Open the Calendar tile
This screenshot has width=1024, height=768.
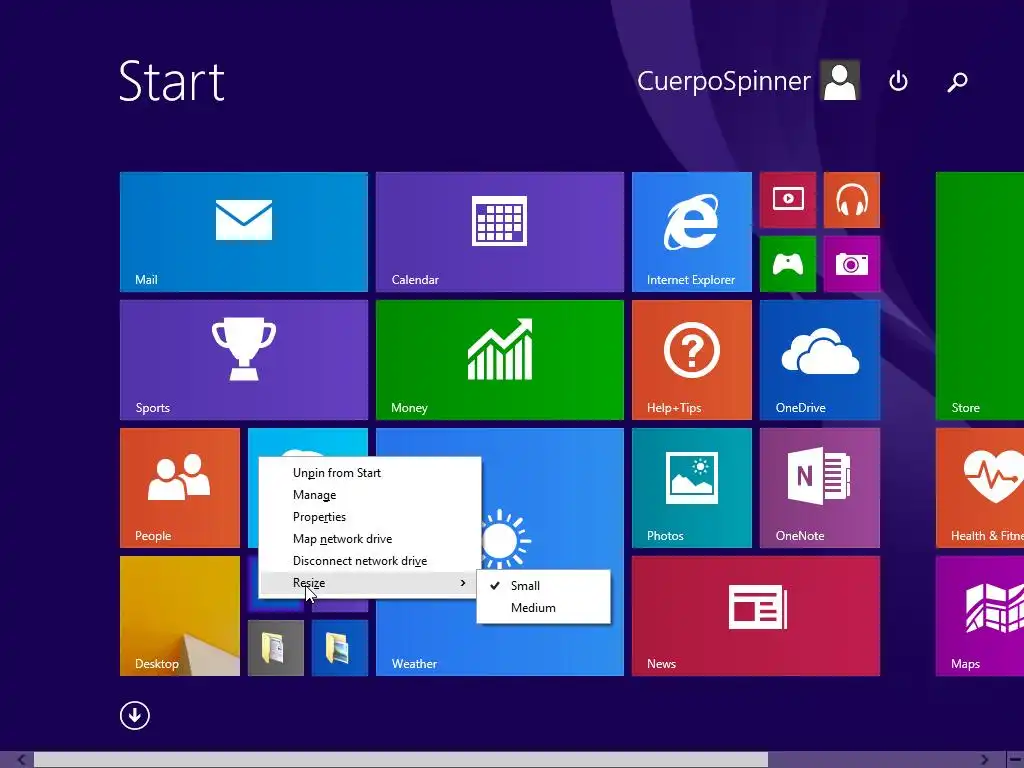pyautogui.click(x=500, y=232)
